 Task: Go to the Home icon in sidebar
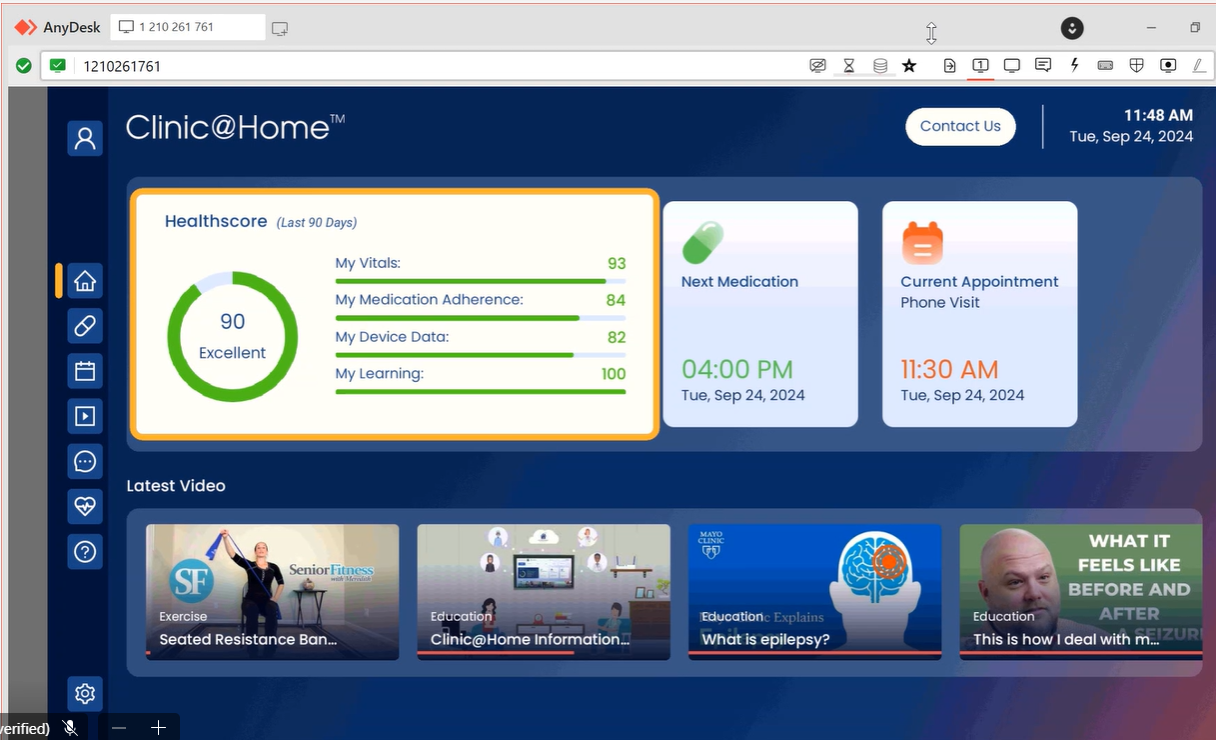[x=85, y=281]
